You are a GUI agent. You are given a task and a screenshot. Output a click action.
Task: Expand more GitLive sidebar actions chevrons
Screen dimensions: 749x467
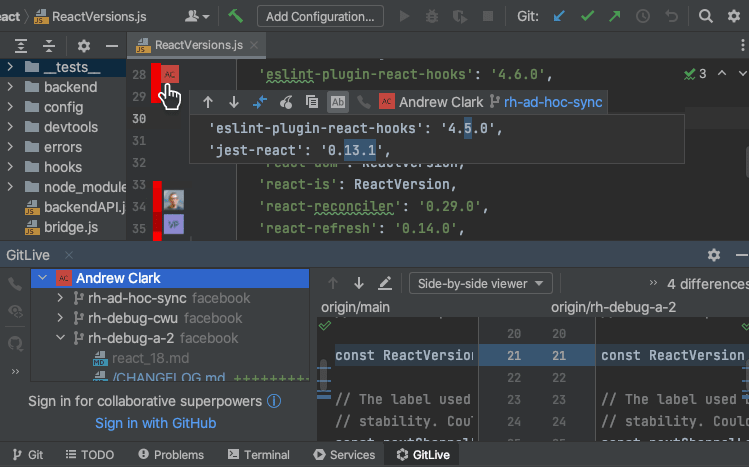click(x=15, y=371)
